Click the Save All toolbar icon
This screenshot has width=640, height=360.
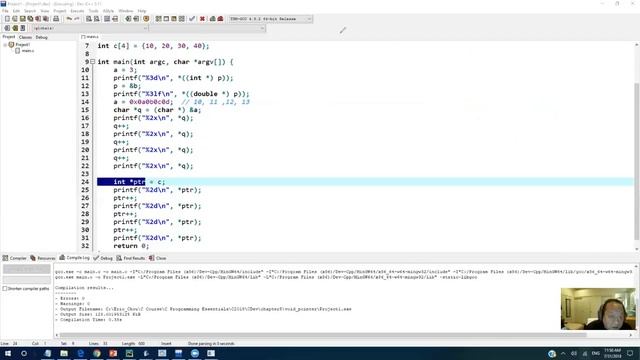(x=30, y=19)
